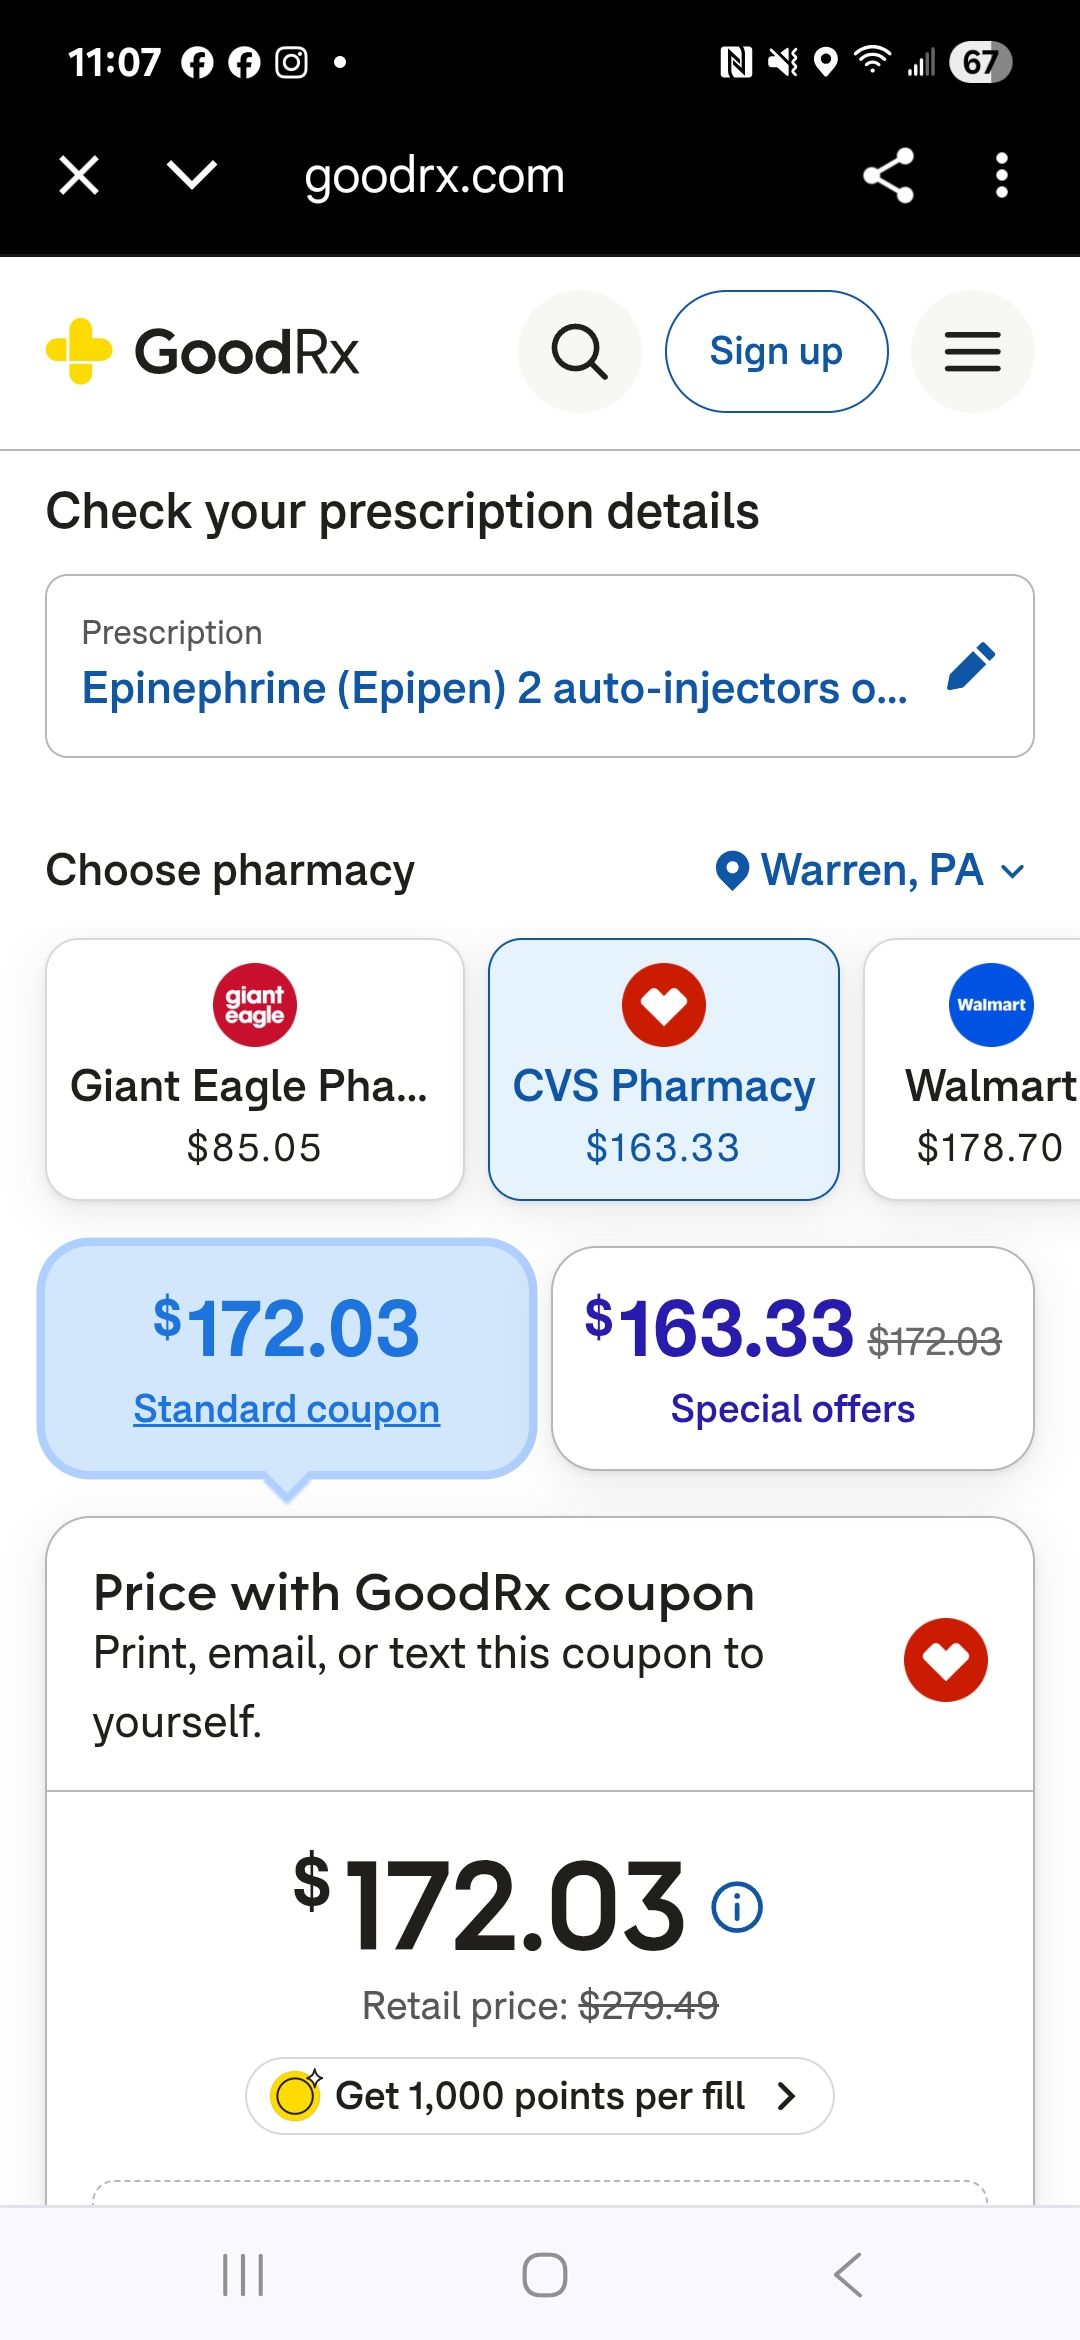1080x2340 pixels.
Task: Edit prescription with the pencil icon
Action: click(x=970, y=666)
